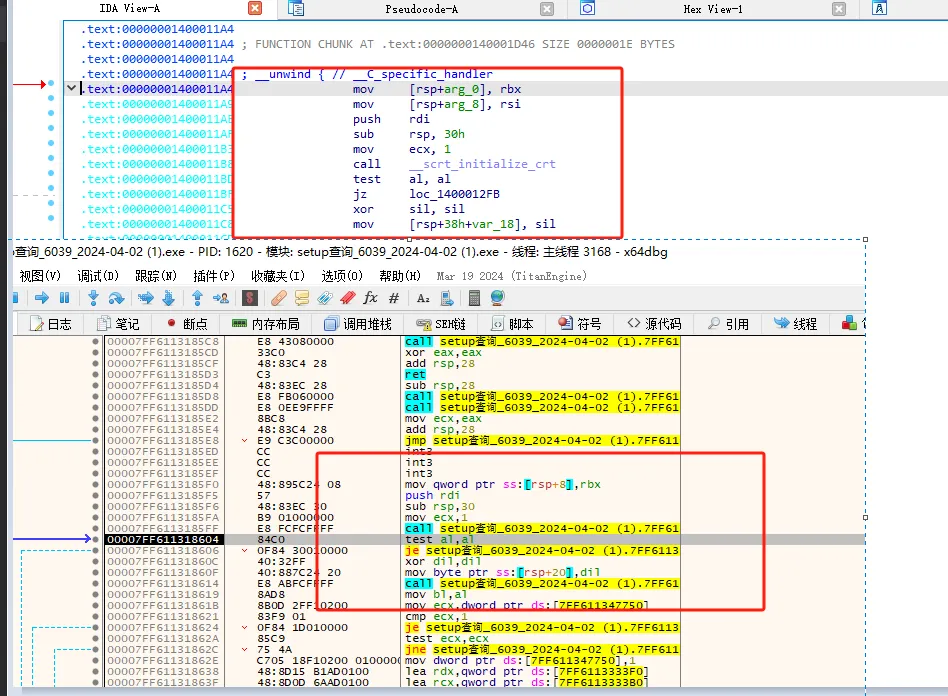Viewport: 948px width, 696px height.
Task: Collapse the function at IDA's highlighted line
Action: click(71, 88)
